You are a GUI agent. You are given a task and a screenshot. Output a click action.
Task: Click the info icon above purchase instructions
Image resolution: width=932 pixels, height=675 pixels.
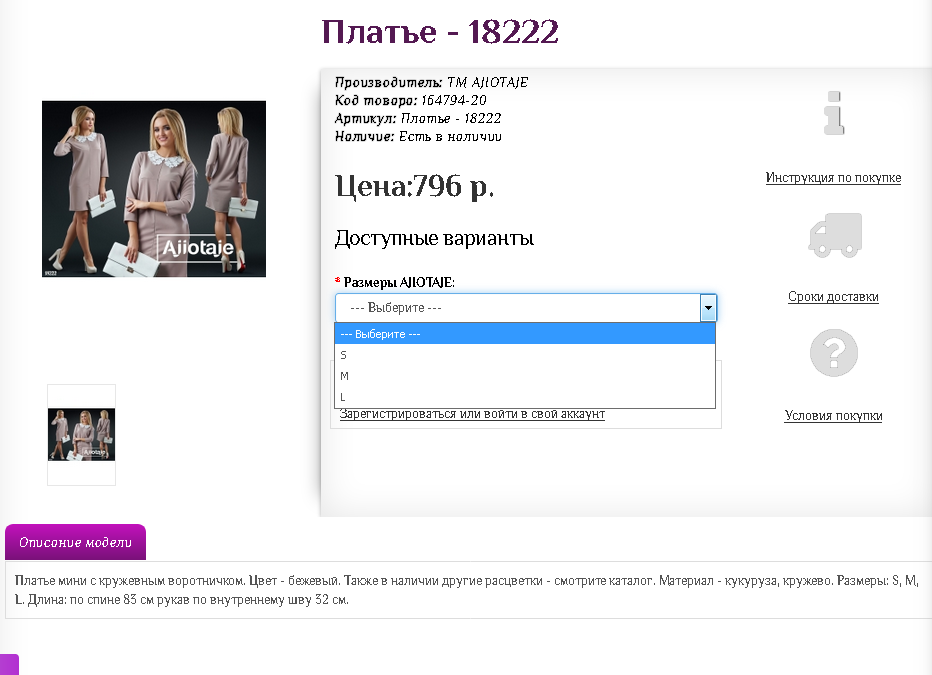point(834,113)
